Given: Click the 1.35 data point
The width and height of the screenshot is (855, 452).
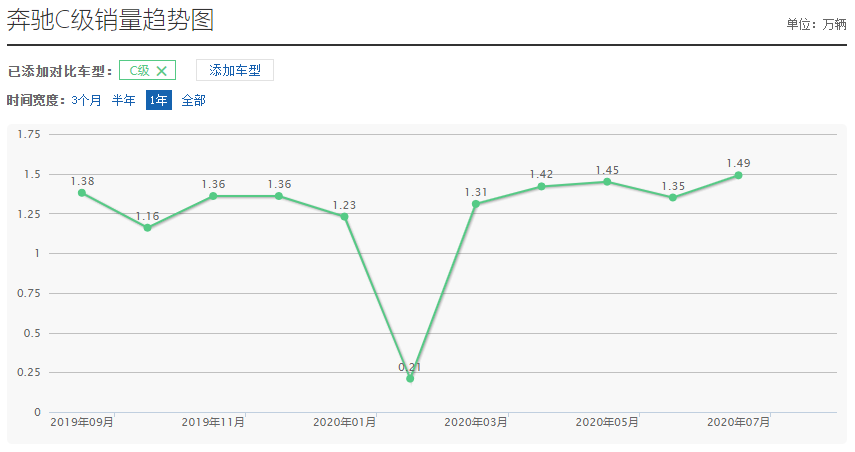Looking at the screenshot, I should (673, 197).
